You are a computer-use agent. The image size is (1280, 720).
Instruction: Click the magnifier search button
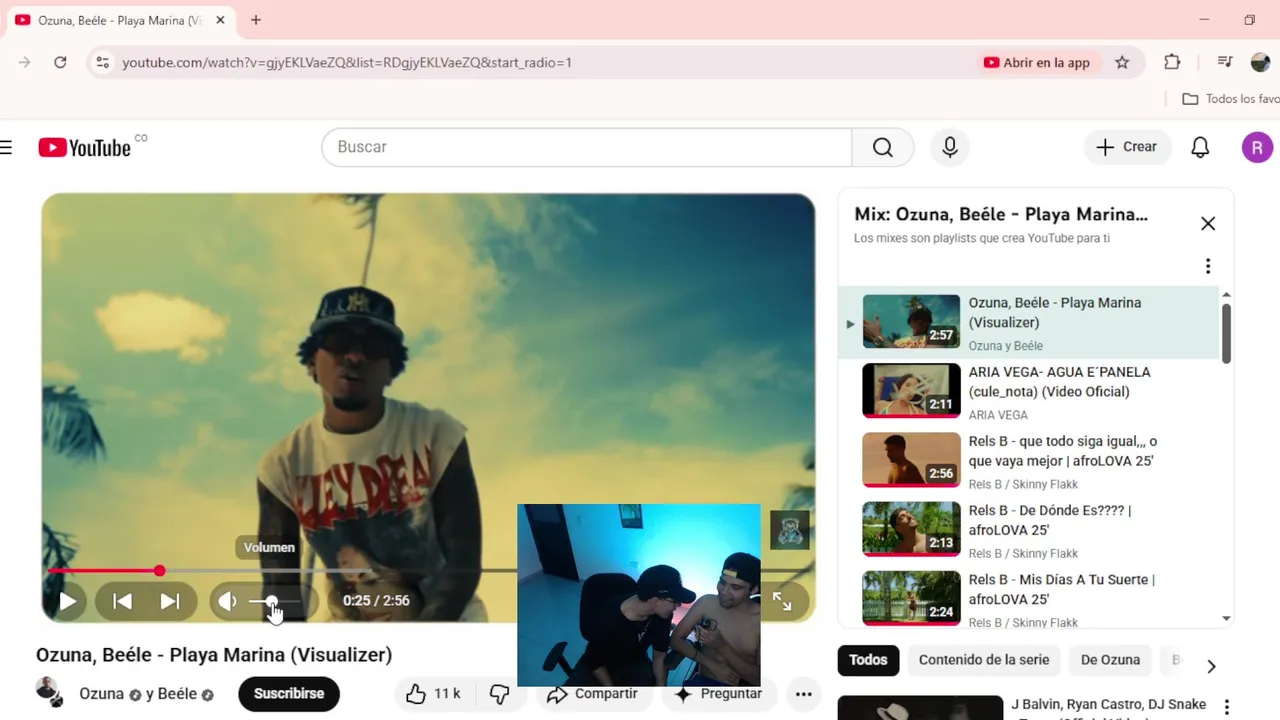point(883,147)
